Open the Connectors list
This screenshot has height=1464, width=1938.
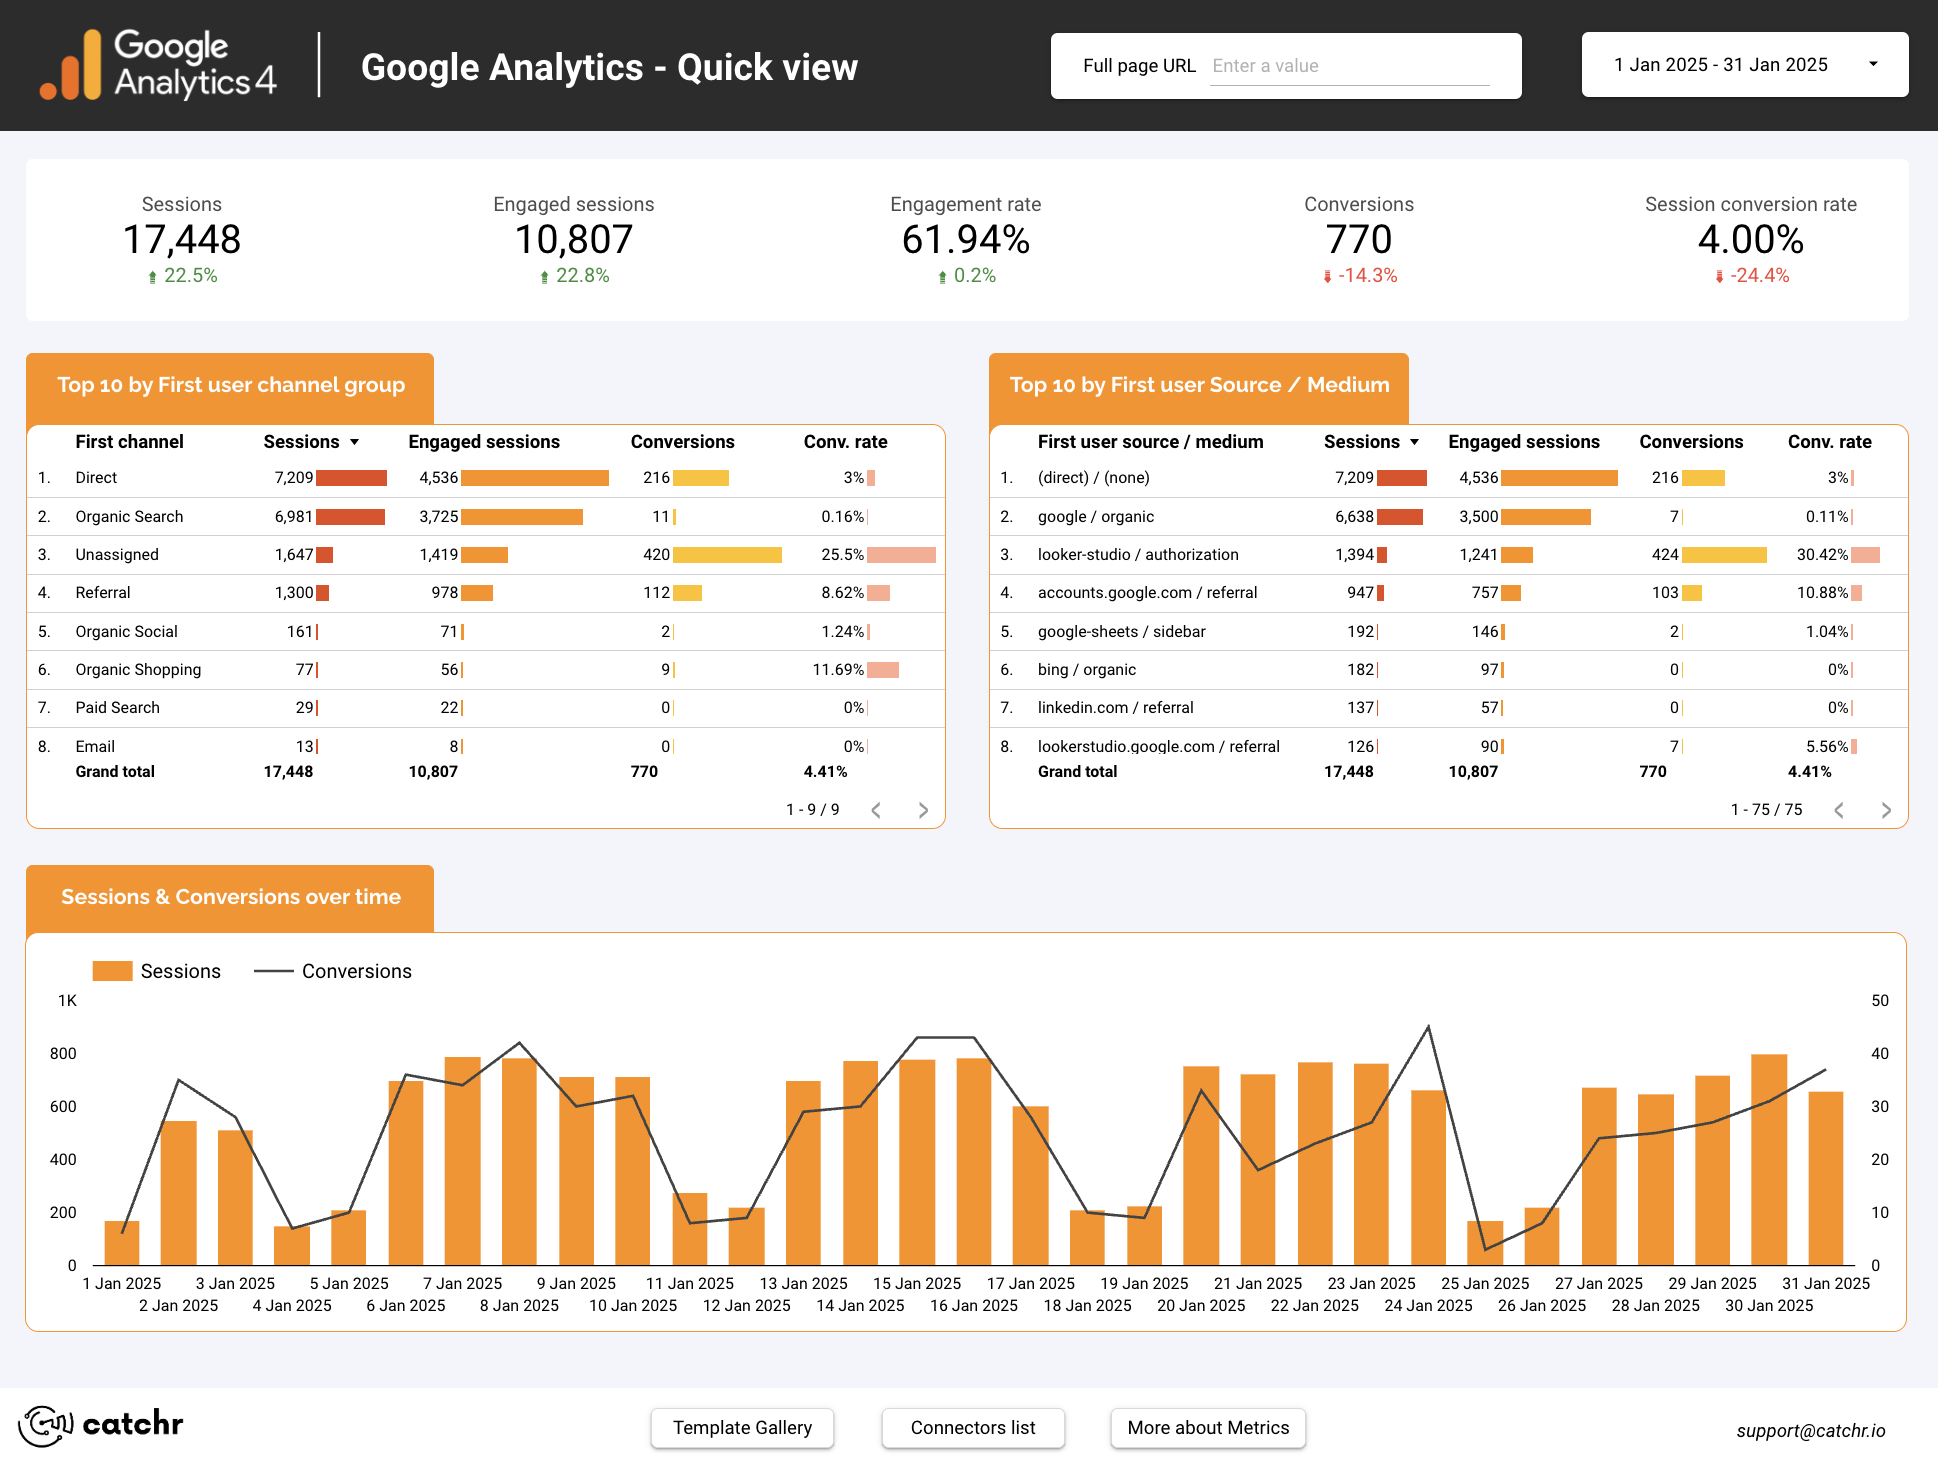(972, 1428)
